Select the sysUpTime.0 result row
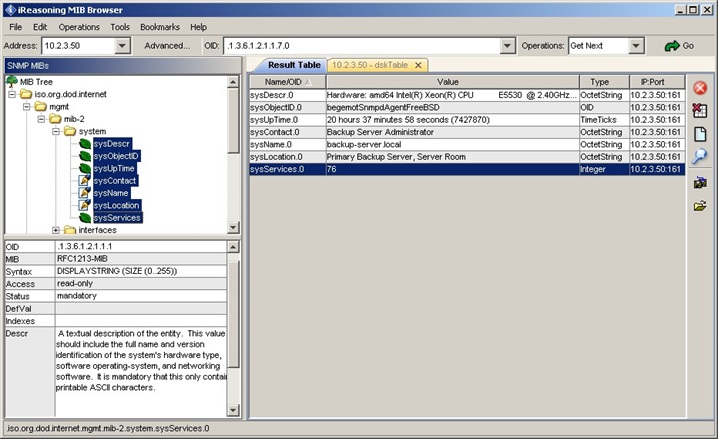Screen dimensions: 718x439 pyautogui.click(x=467, y=119)
